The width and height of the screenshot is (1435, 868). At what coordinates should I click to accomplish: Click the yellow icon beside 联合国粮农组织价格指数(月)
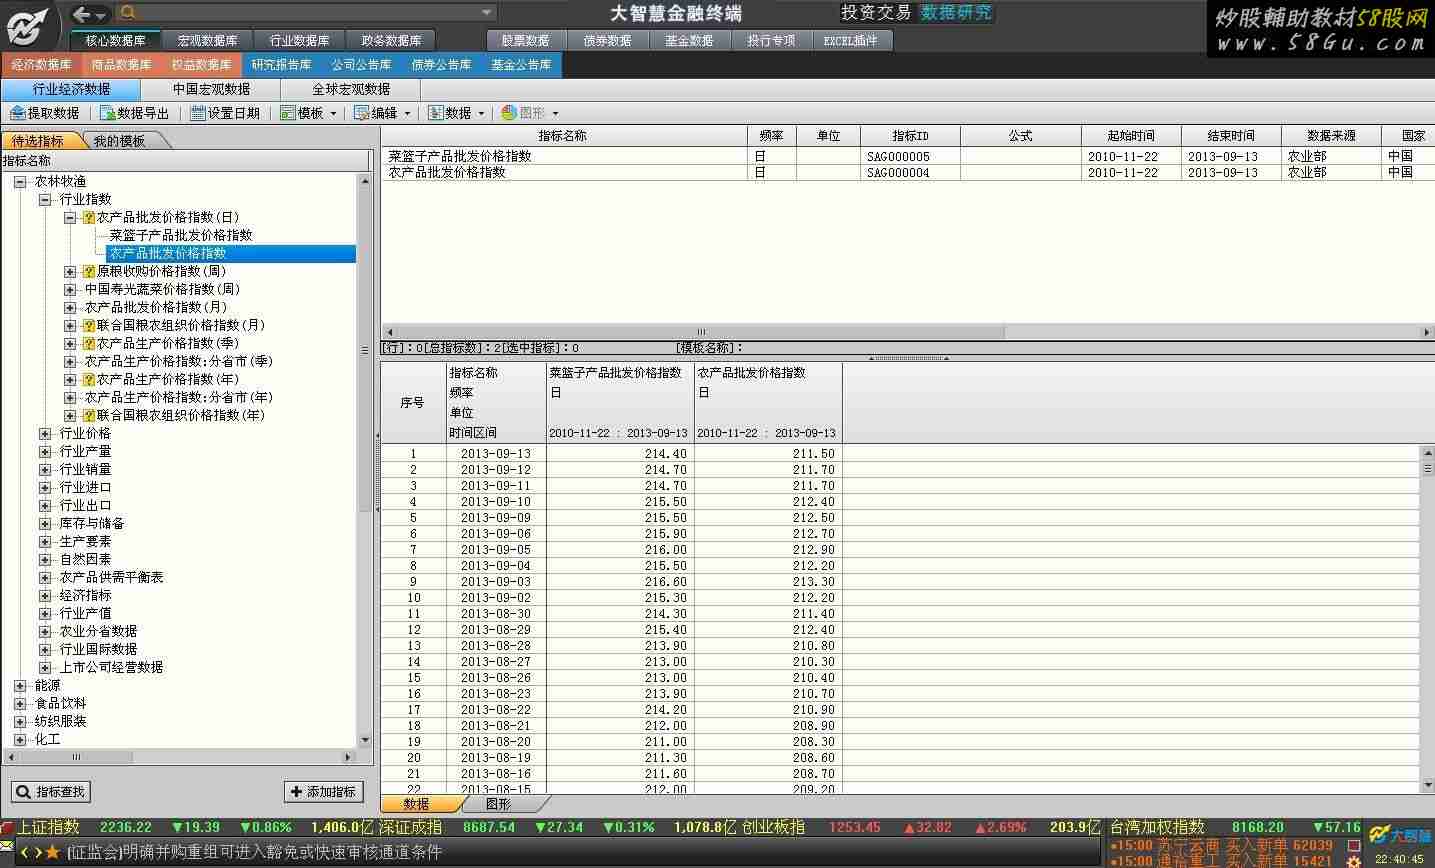pyautogui.click(x=89, y=325)
